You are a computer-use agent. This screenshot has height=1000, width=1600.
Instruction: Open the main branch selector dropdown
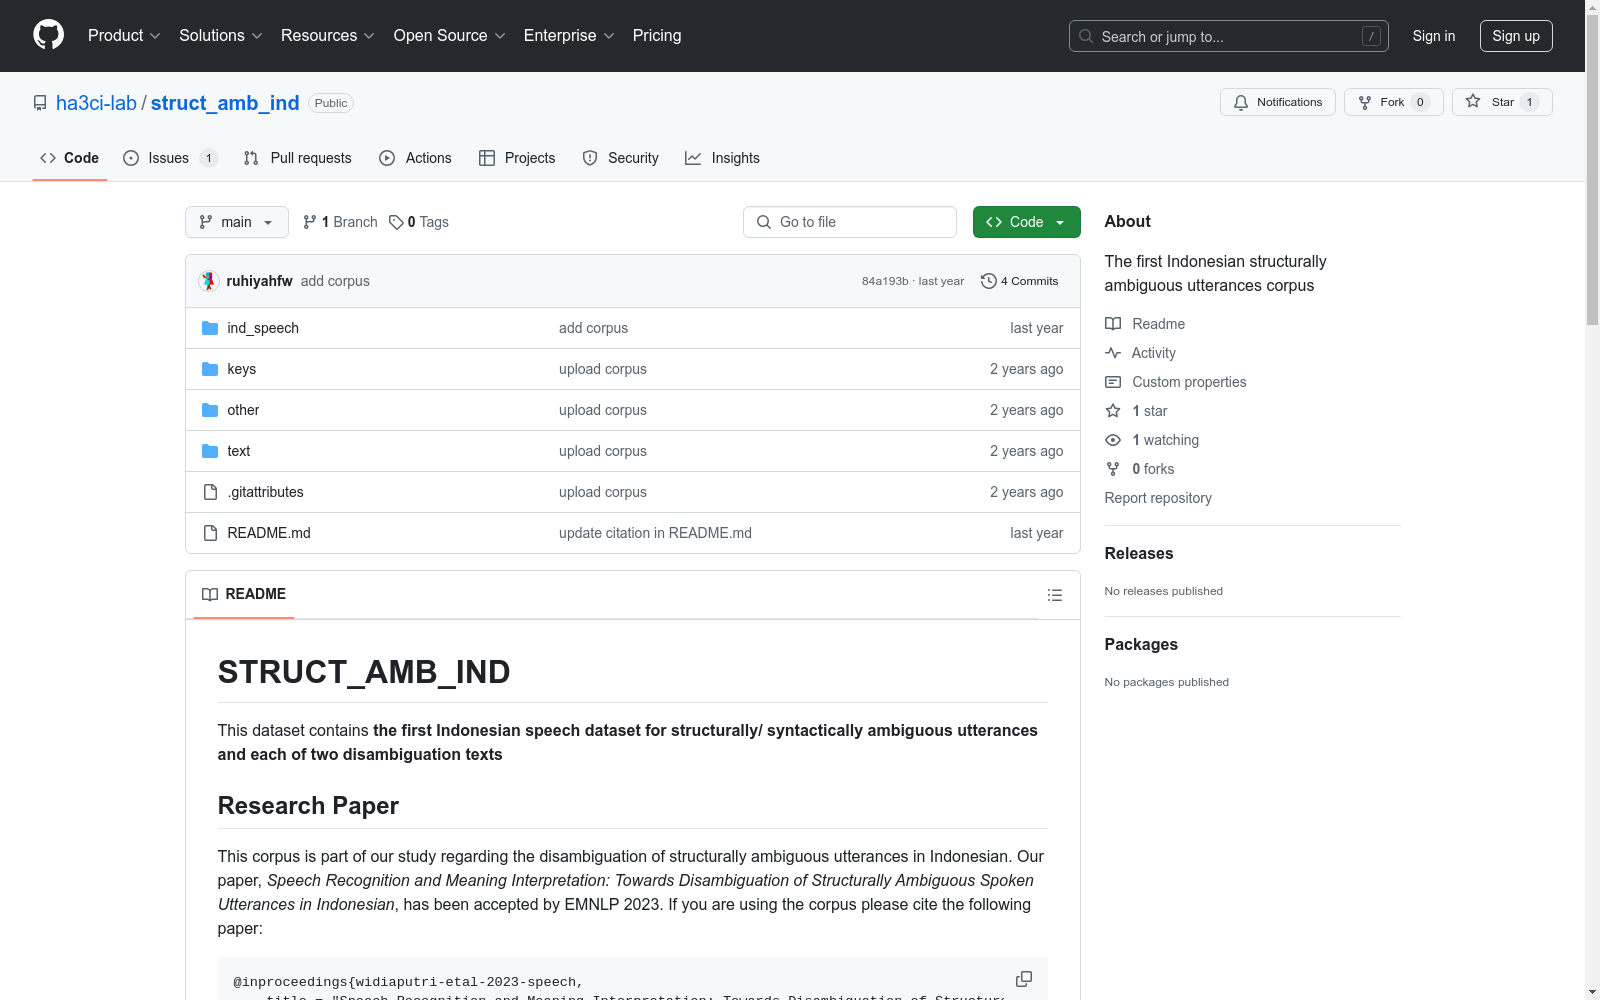237,222
